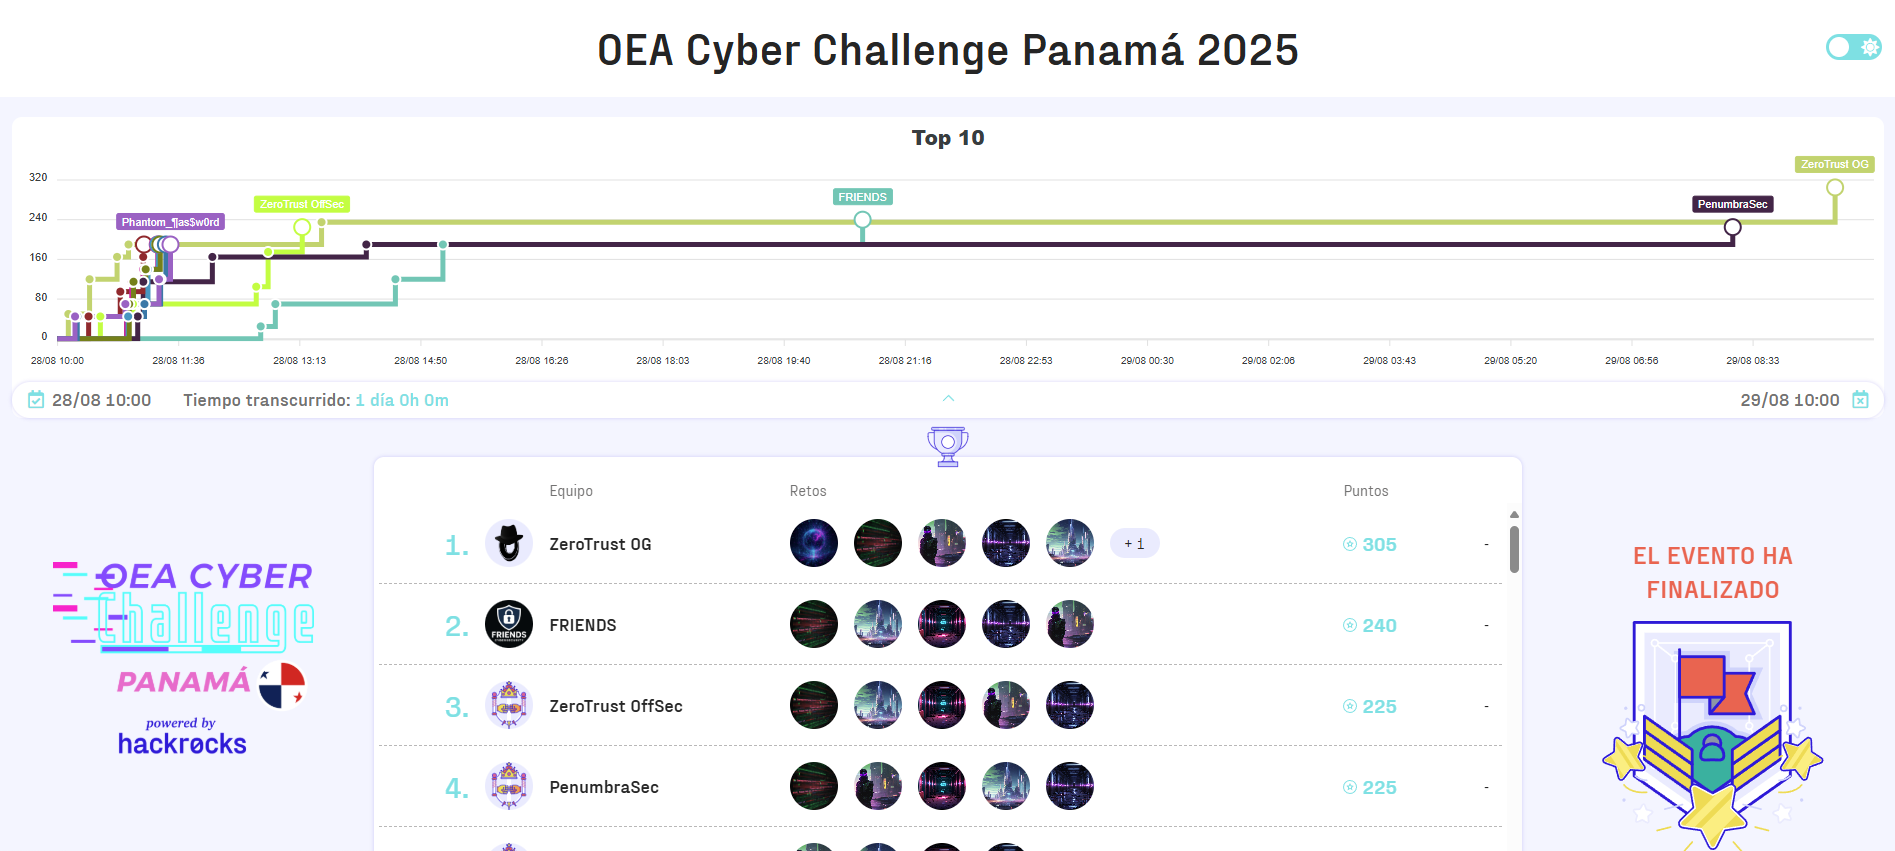This screenshot has width=1895, height=851.
Task: Click PenumbraSec team avatar
Action: coord(509,787)
